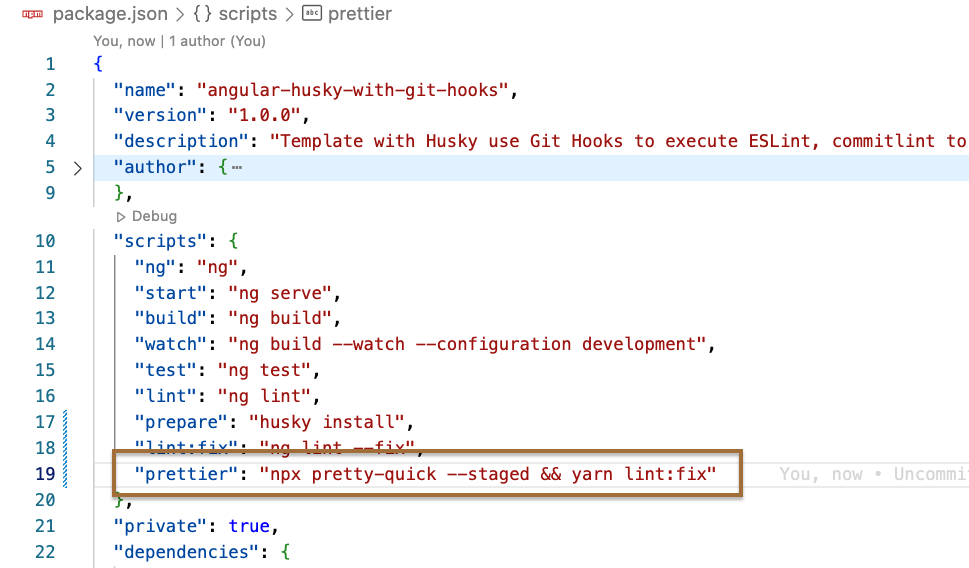Click the collapsed ellipsis after author brace
Viewport: 969px width, 568px height.
click(x=236, y=167)
